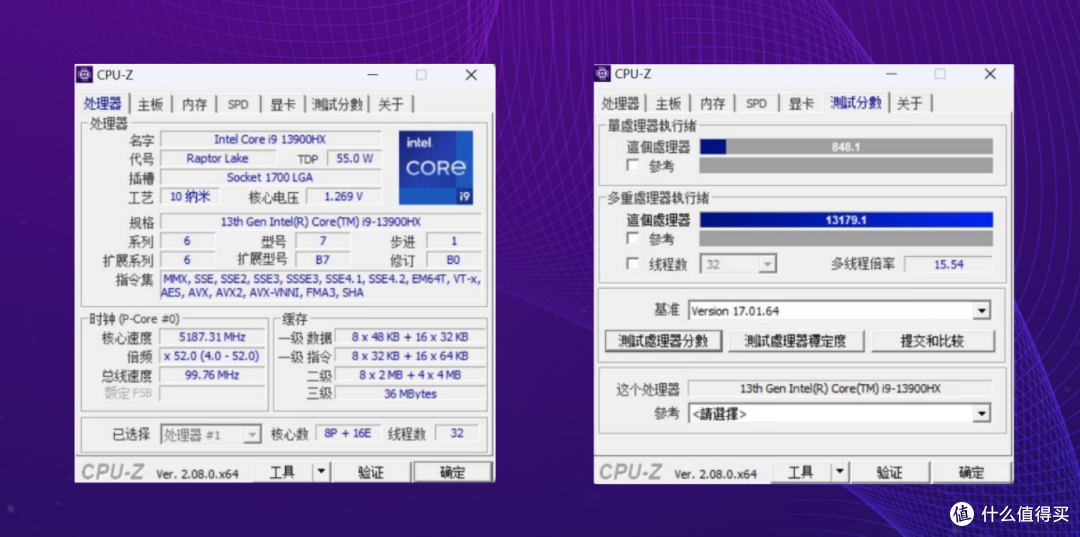Expand the 基准 Version 17.01.64 dropdown
Image resolution: width=1080 pixels, height=537 pixels.
pos(981,310)
